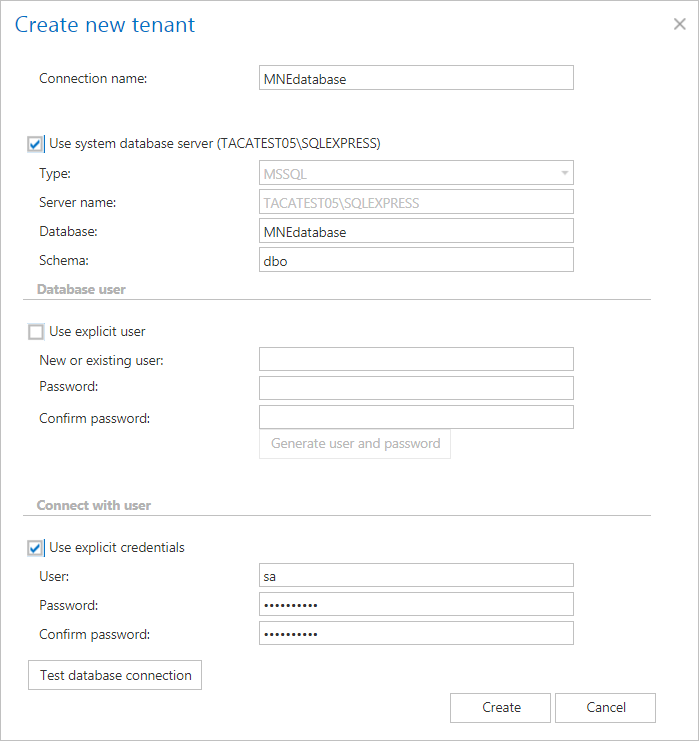Click the Create button
Screen dimensions: 699x741
pos(501,707)
